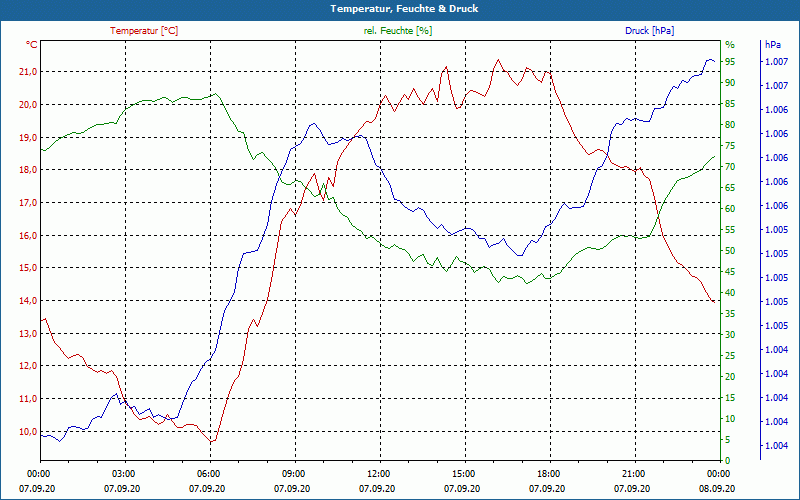Click the '08.09.20' date label
The image size is (800, 500).
coord(717,488)
